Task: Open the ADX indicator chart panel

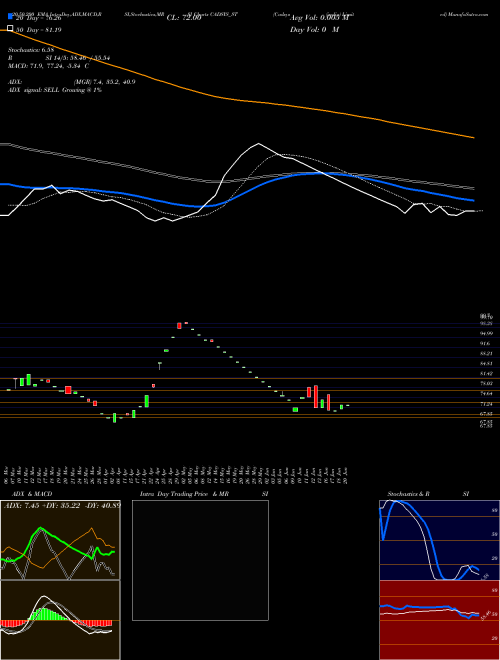Action: point(60,540)
